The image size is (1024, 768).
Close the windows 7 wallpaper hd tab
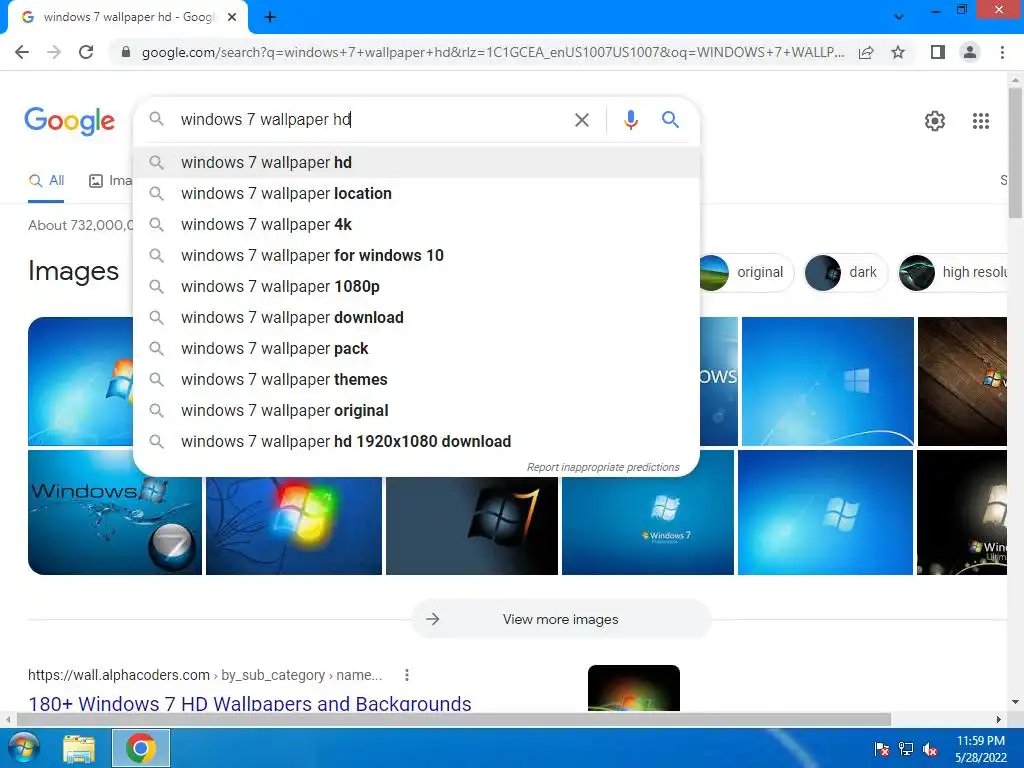232,18
